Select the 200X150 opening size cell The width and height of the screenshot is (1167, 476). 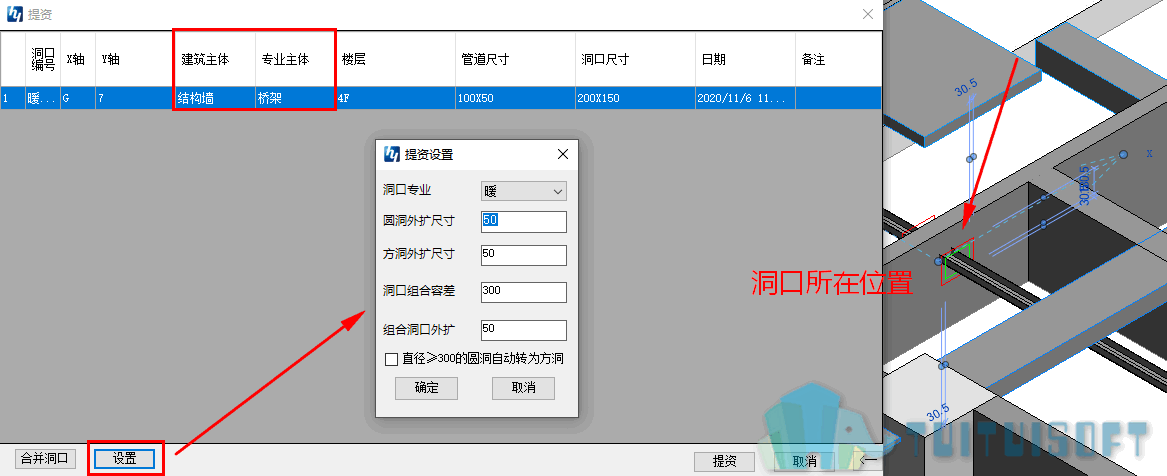636,98
